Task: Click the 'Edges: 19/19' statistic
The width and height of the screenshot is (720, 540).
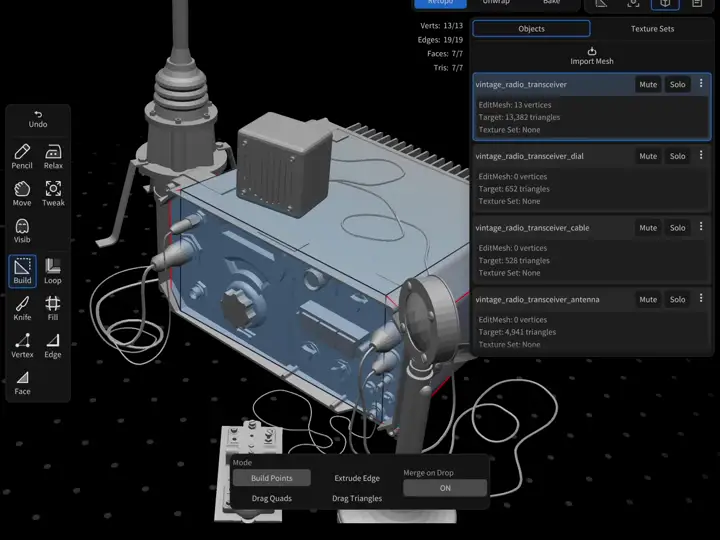Action: click(x=440, y=40)
